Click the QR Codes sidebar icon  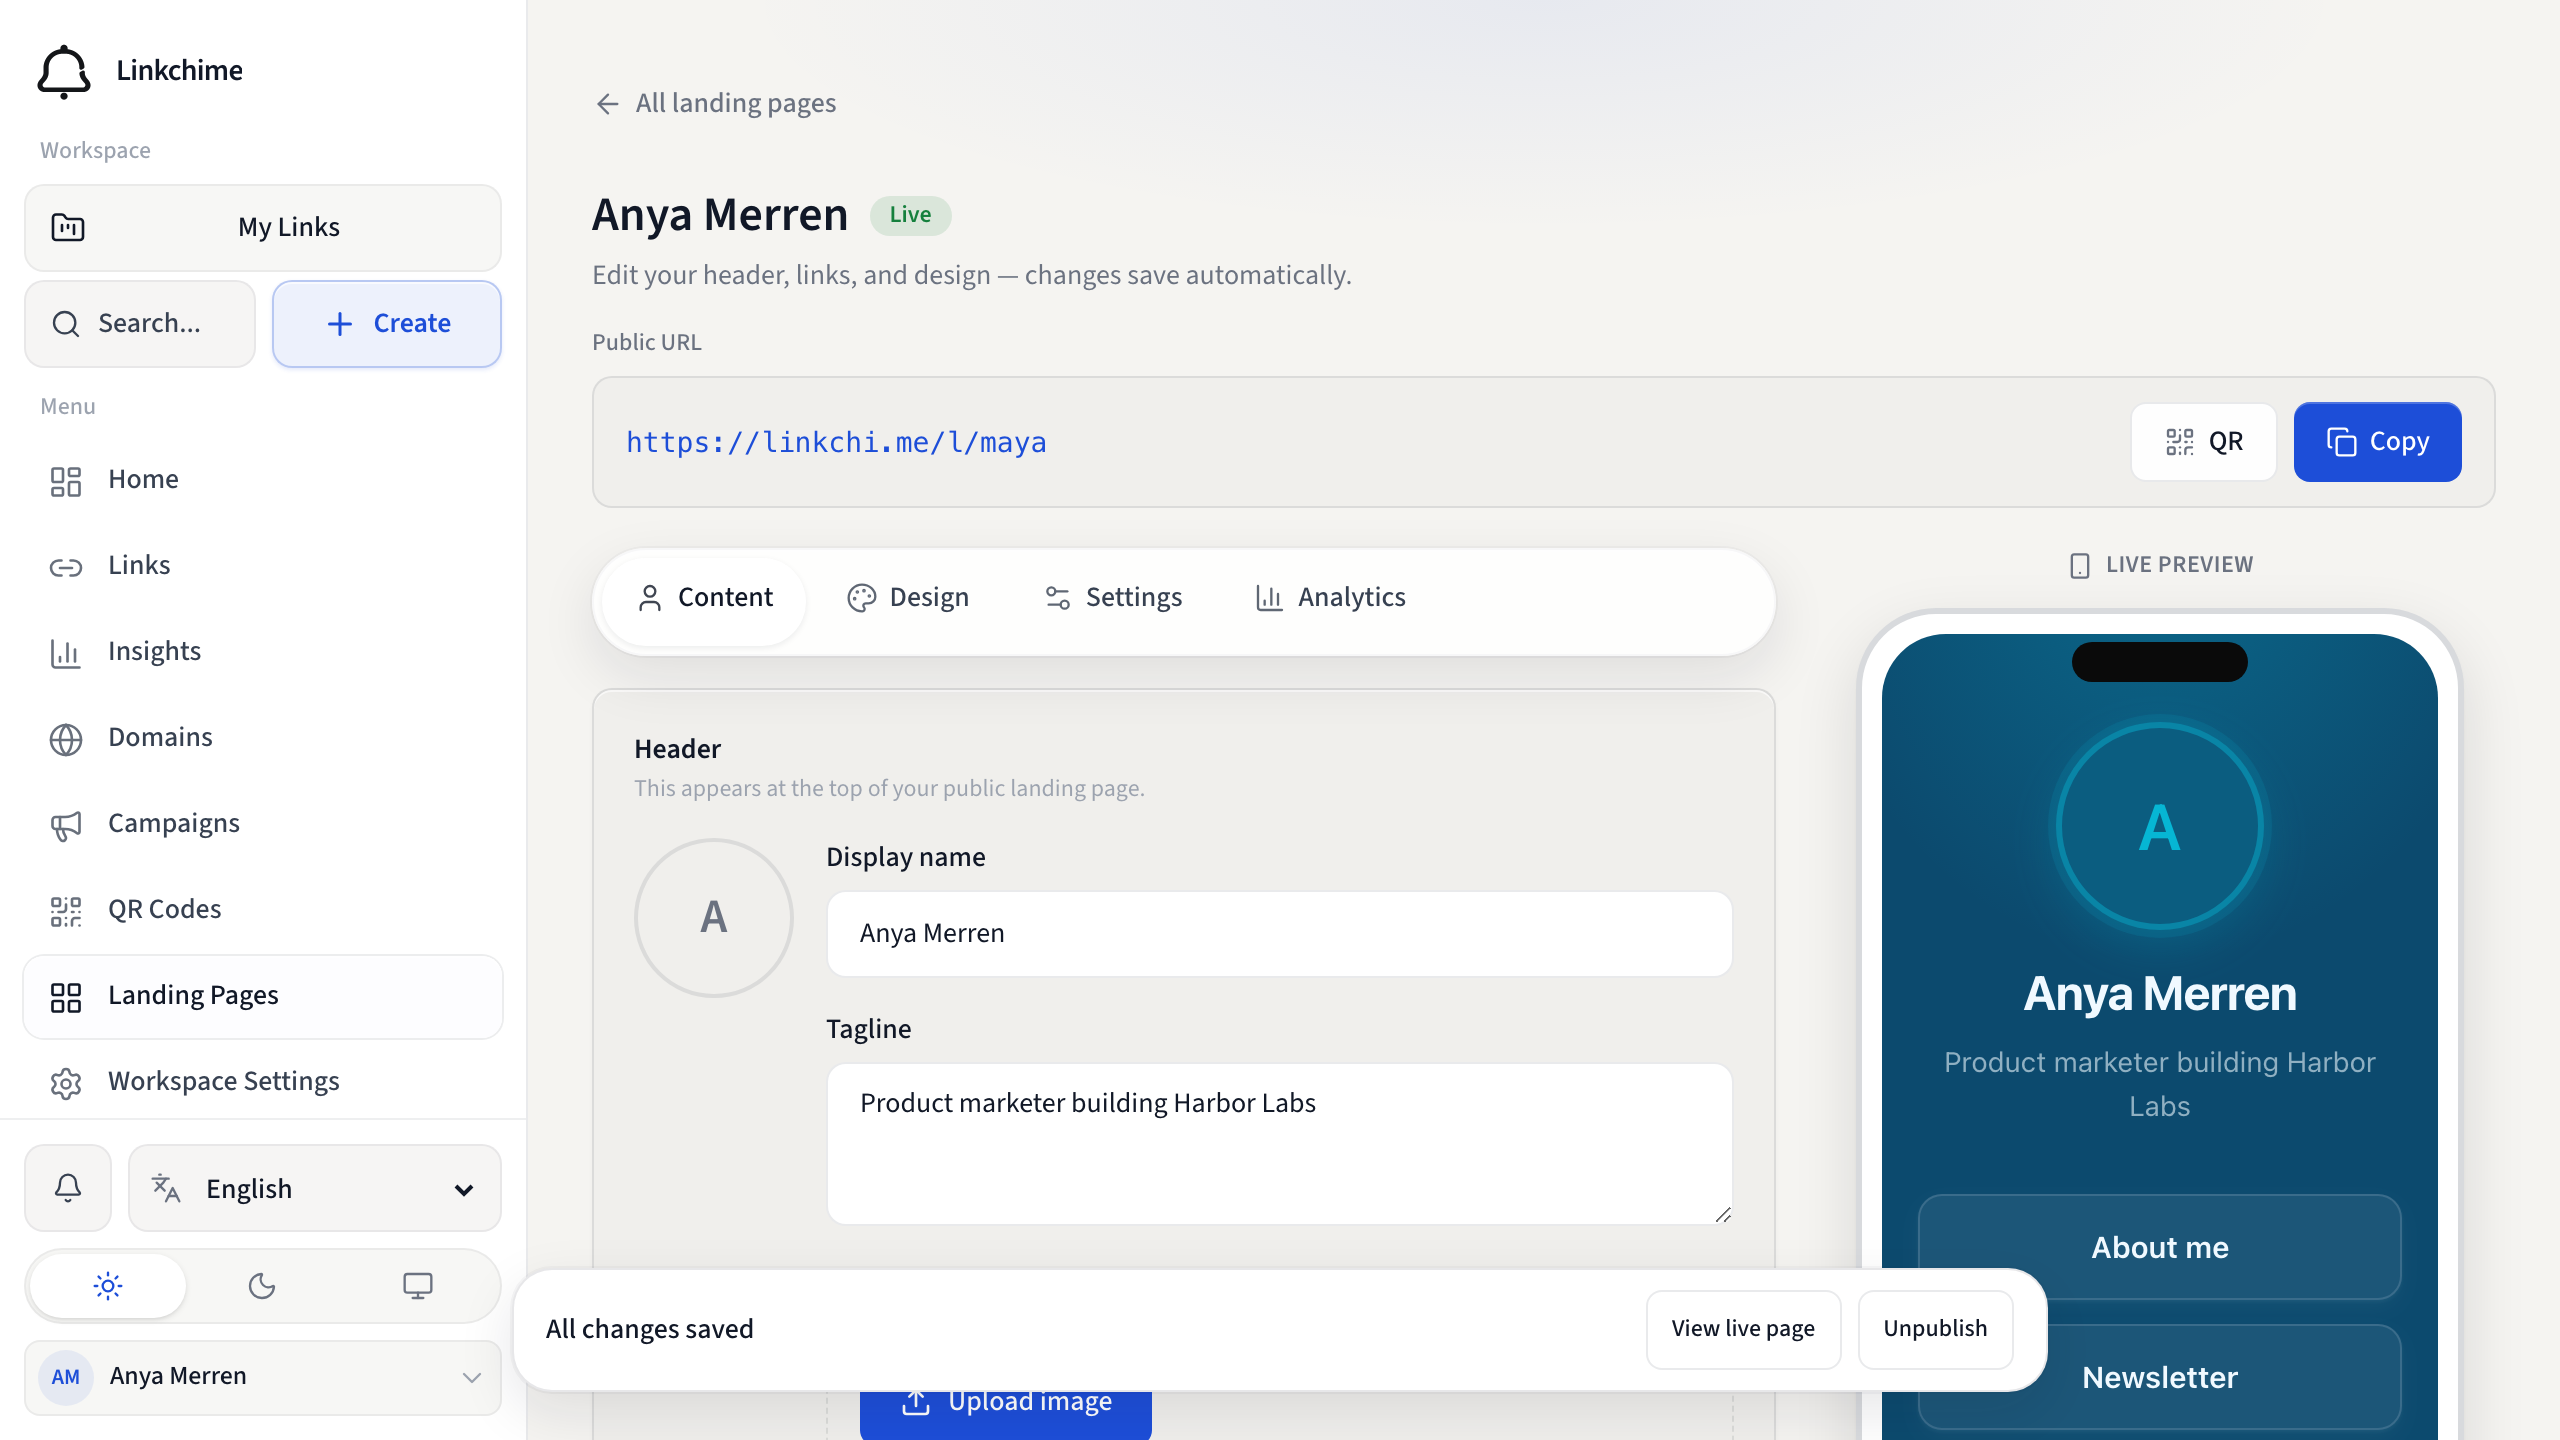tap(66, 912)
